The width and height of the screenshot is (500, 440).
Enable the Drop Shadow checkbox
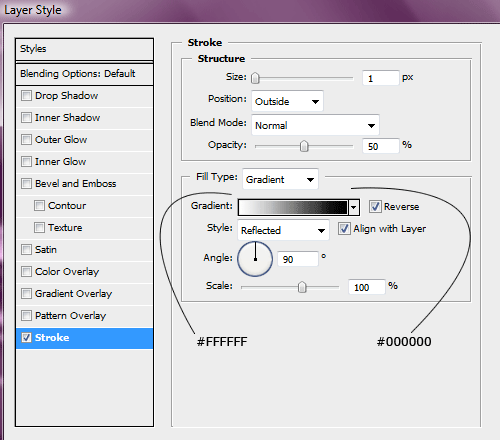click(x=26, y=96)
